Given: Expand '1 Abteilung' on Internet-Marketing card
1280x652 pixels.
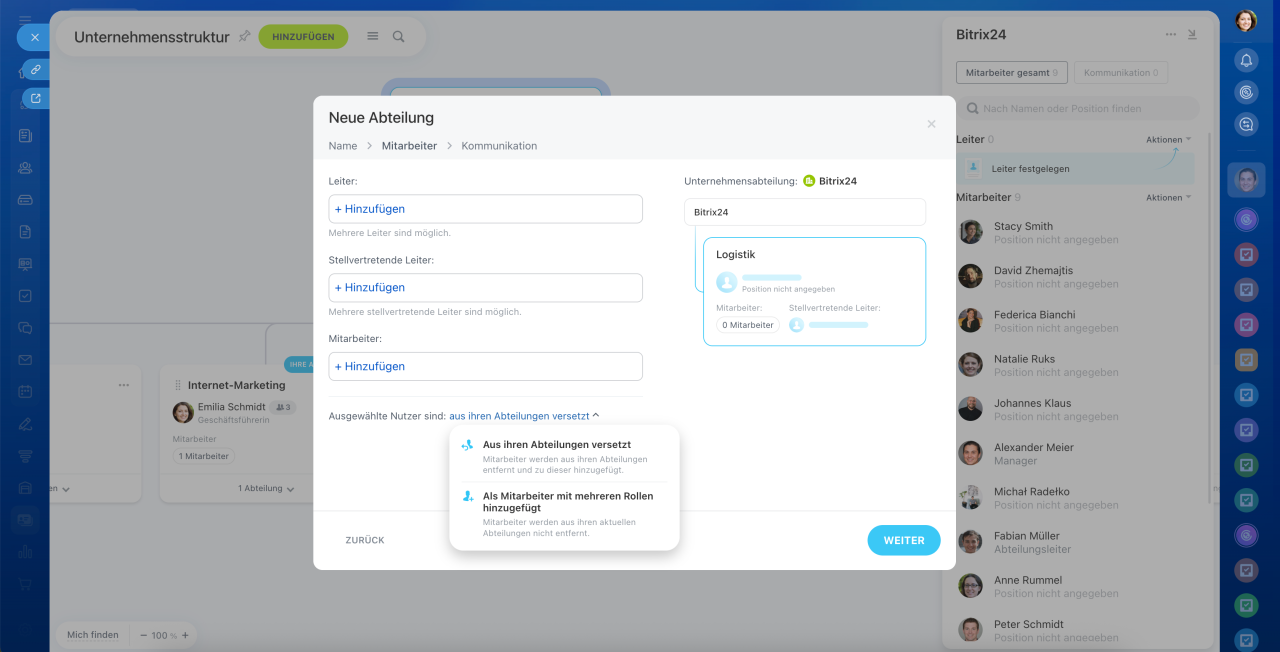Looking at the screenshot, I should click(266, 489).
